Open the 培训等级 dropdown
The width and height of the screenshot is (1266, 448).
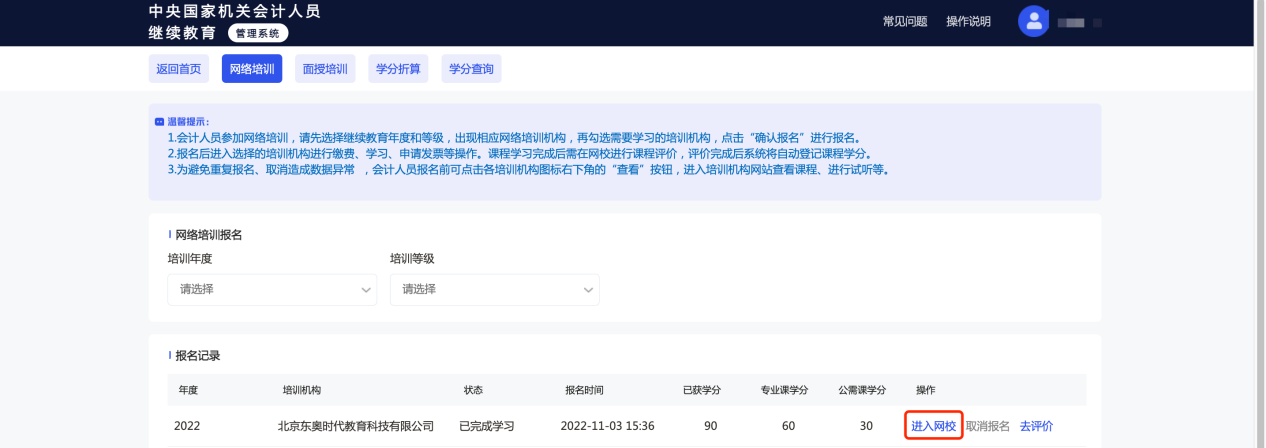(x=494, y=289)
